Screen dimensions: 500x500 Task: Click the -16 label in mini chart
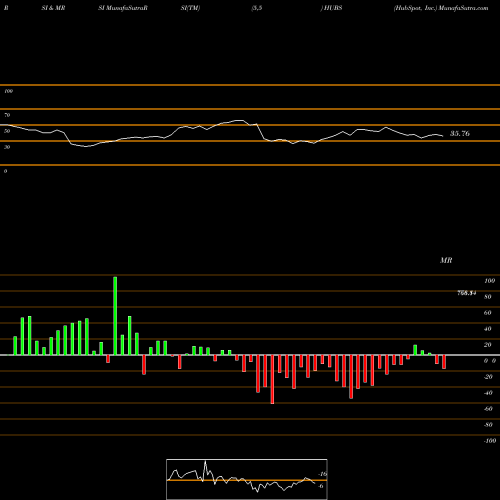click(x=322, y=474)
